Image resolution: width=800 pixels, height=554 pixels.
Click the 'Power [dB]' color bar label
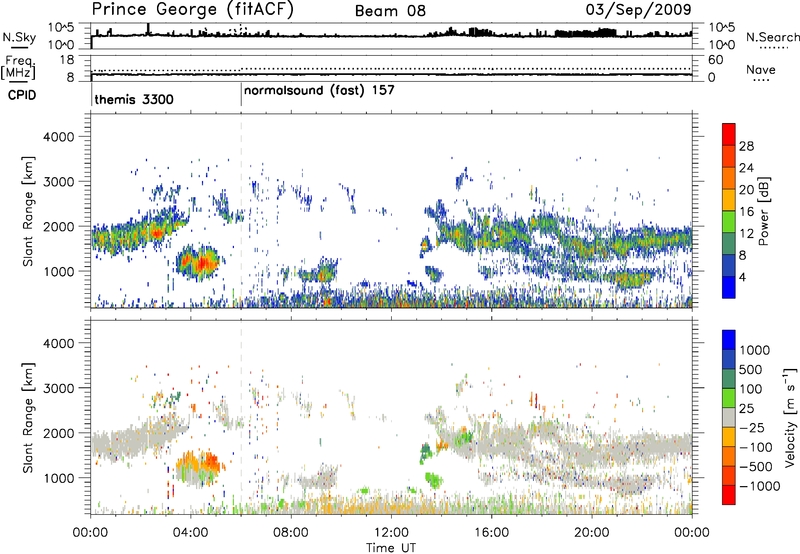763,211
